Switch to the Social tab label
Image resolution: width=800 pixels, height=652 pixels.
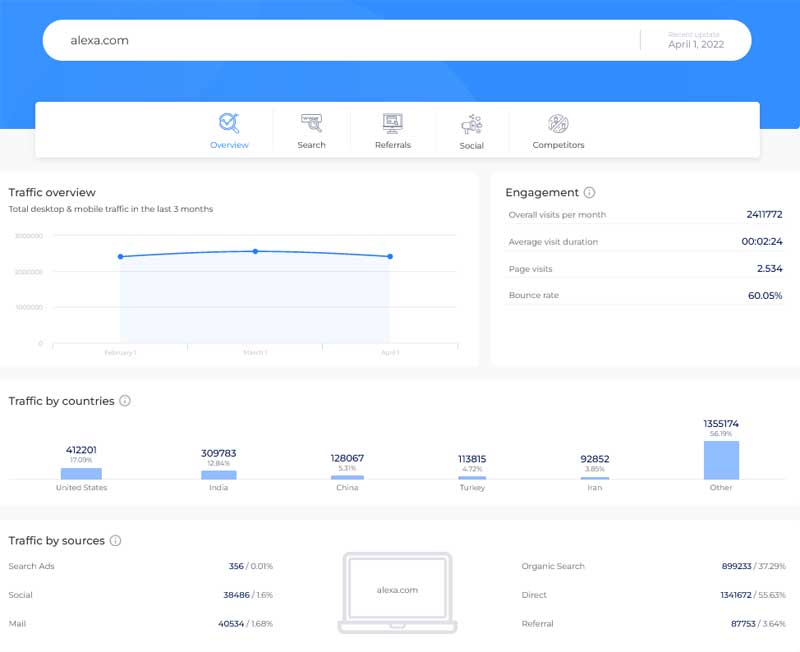471,146
